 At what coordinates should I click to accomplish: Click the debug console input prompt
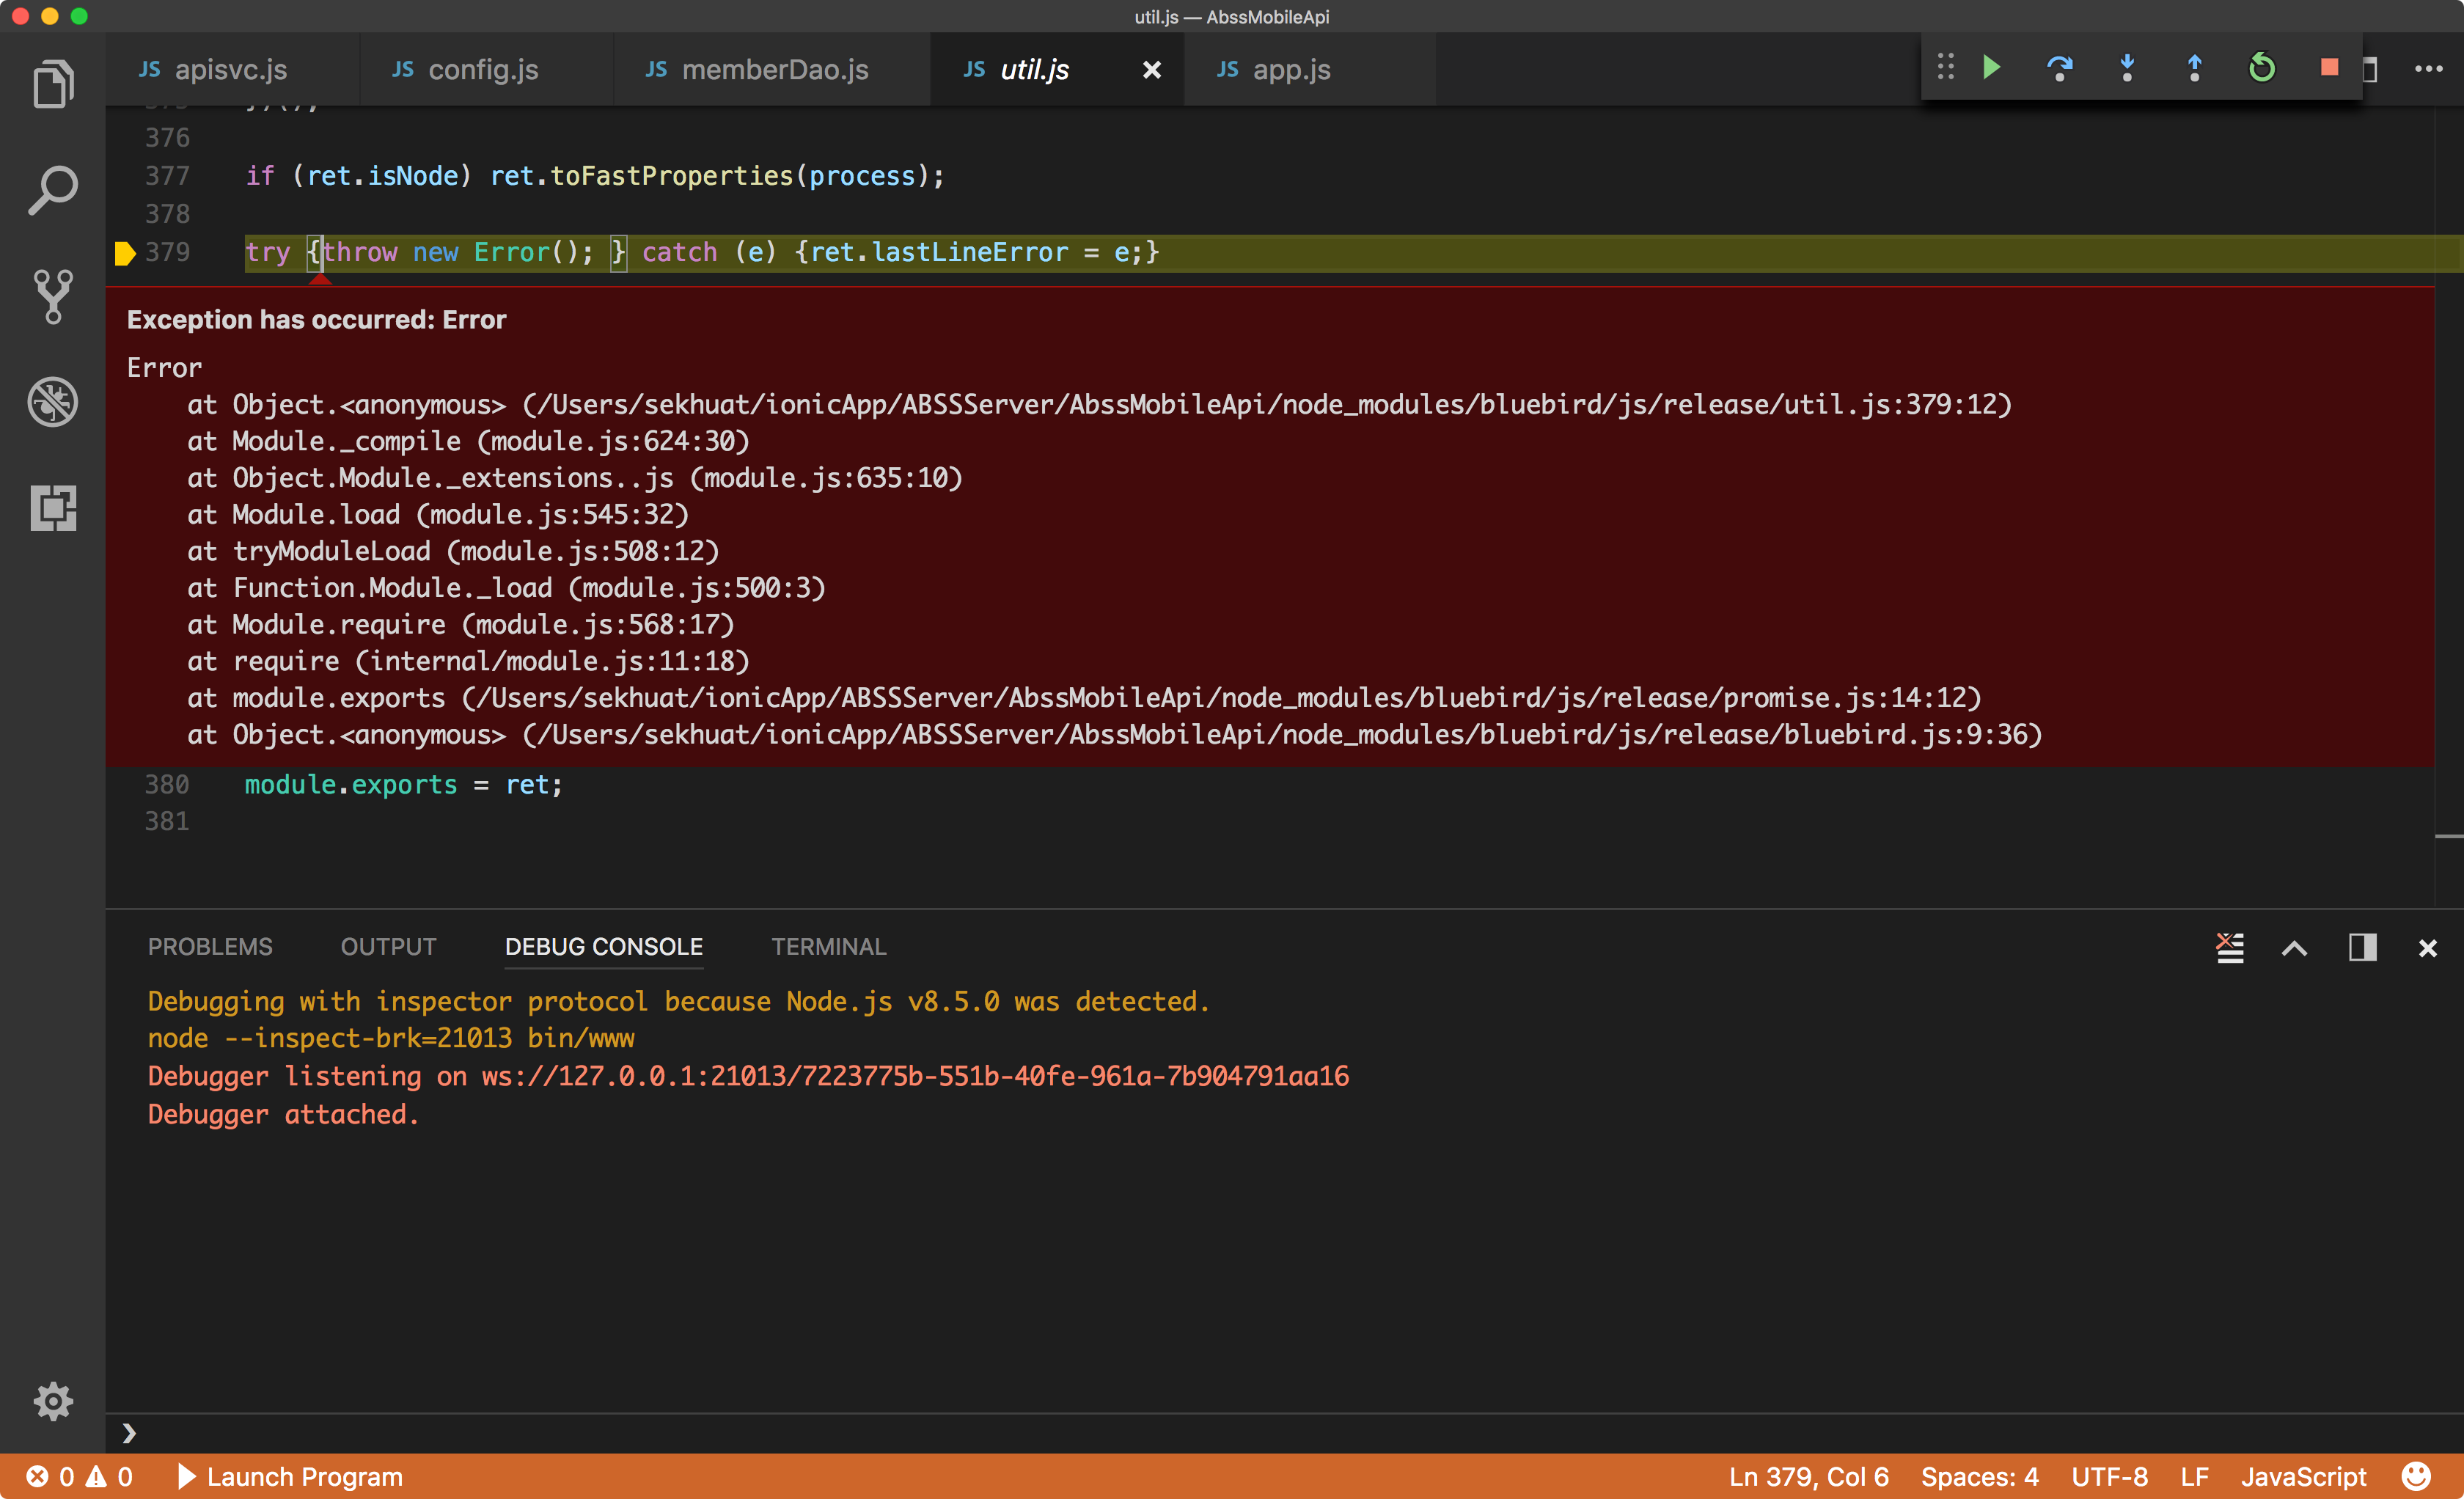tap(400, 1432)
